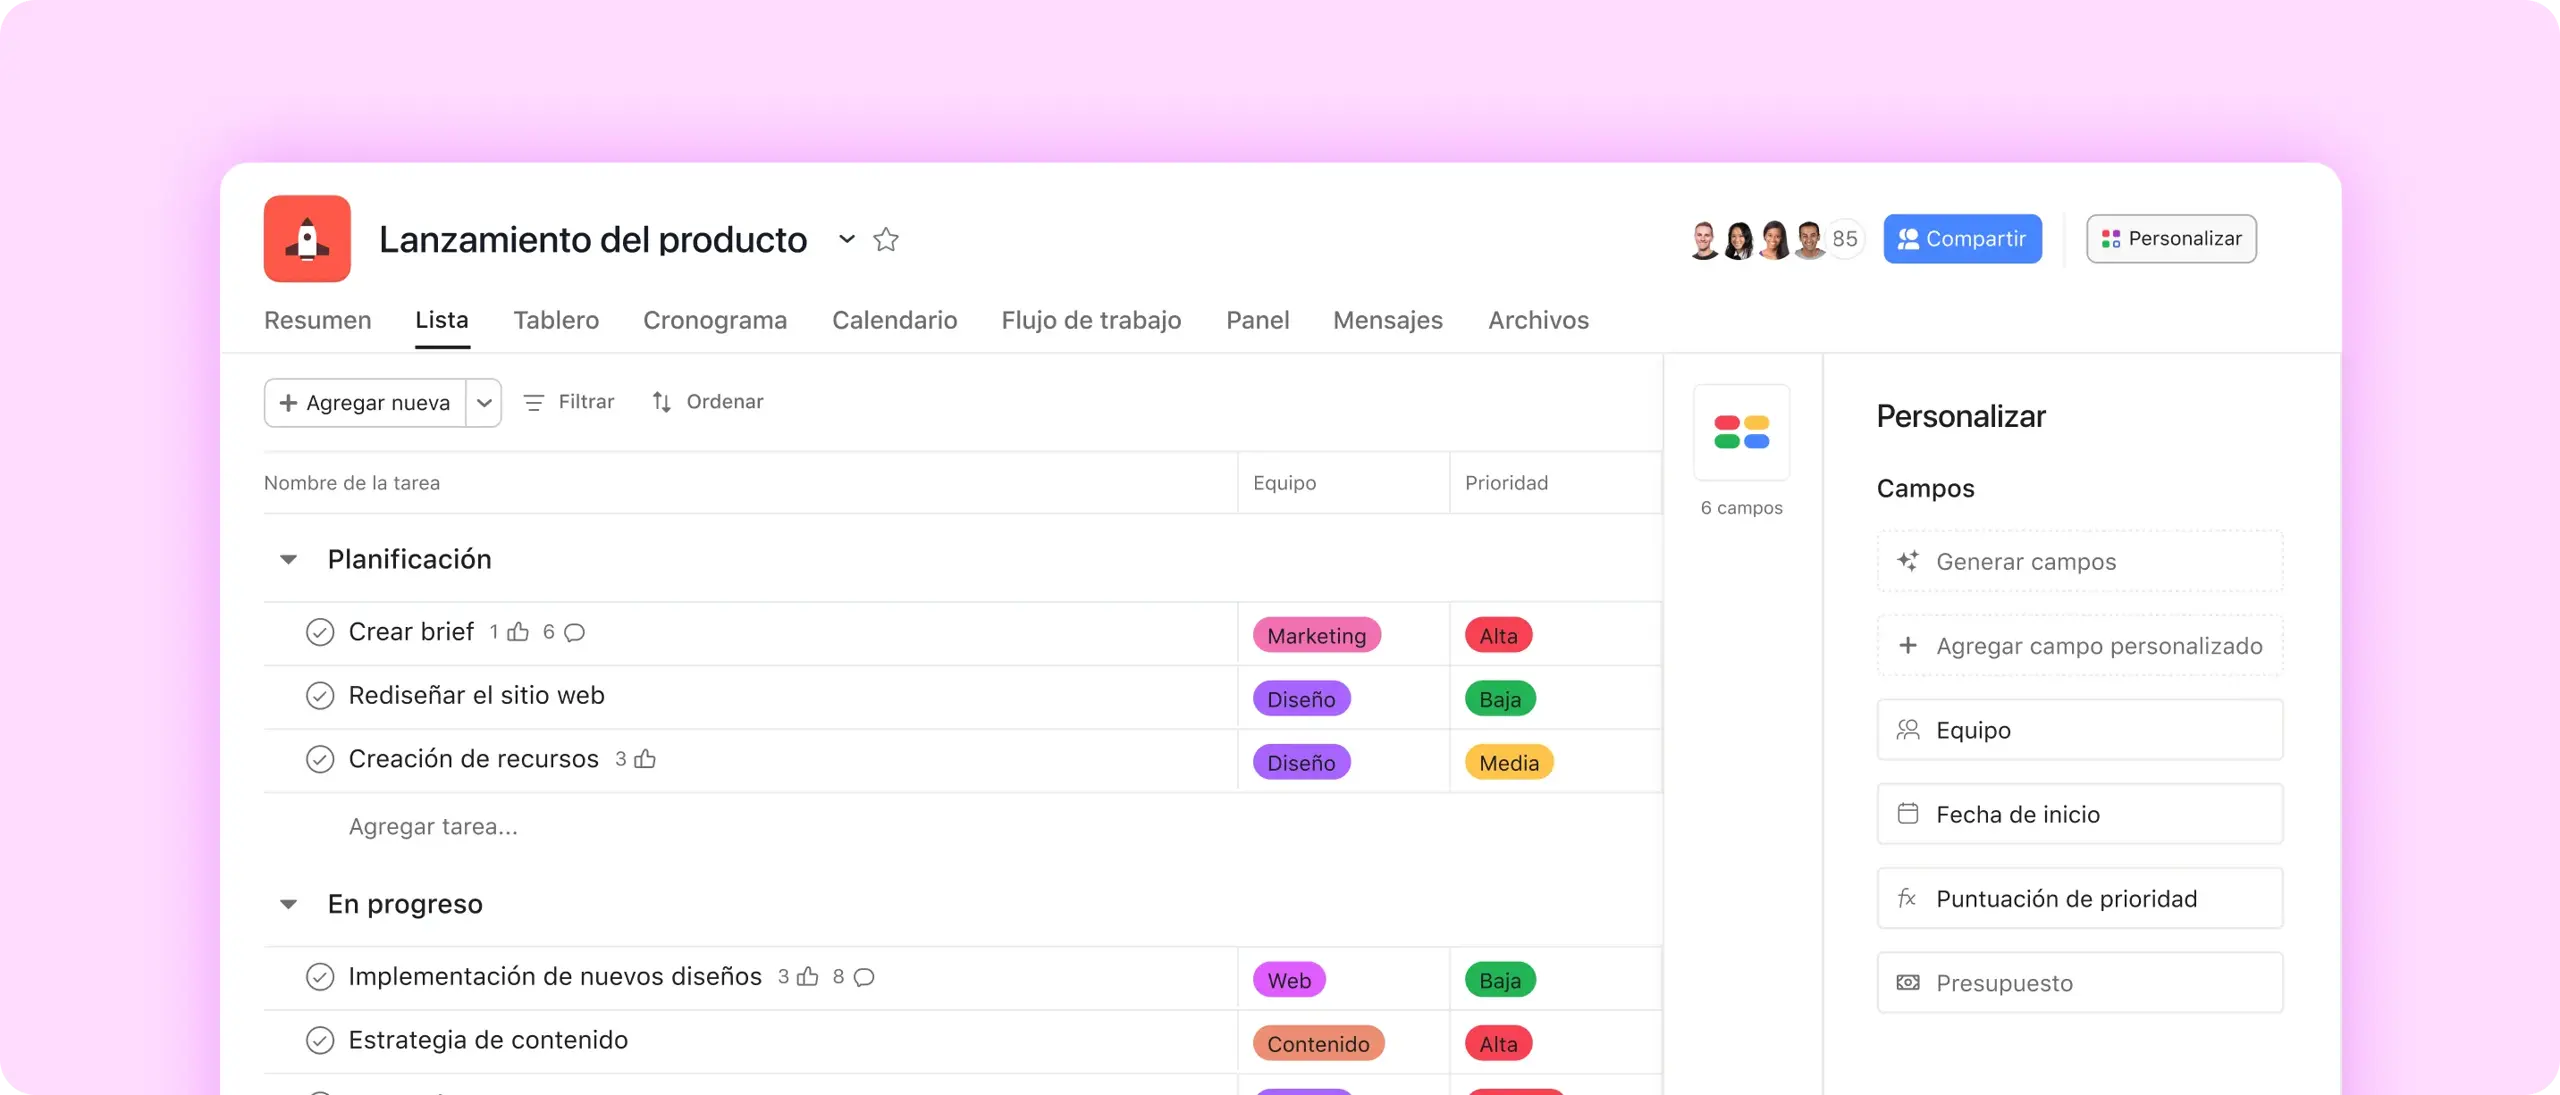Click the Nombre de la tarea column header

point(352,483)
